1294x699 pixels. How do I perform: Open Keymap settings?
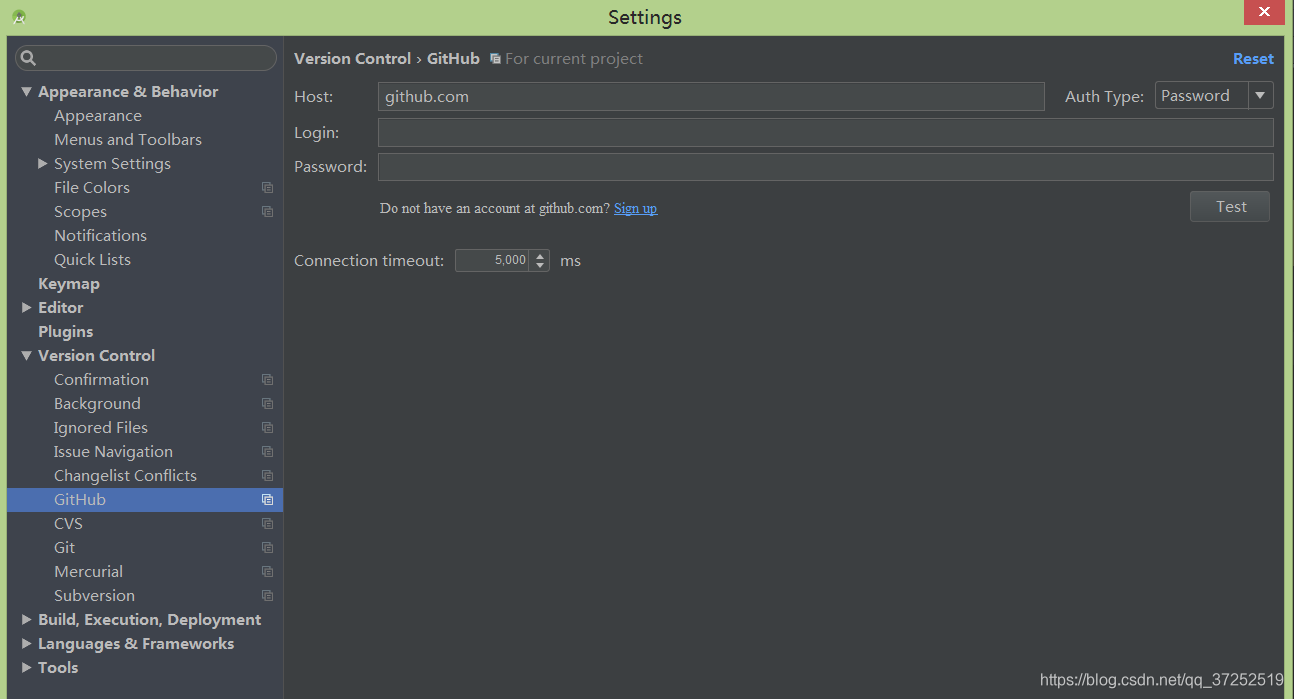tap(69, 284)
